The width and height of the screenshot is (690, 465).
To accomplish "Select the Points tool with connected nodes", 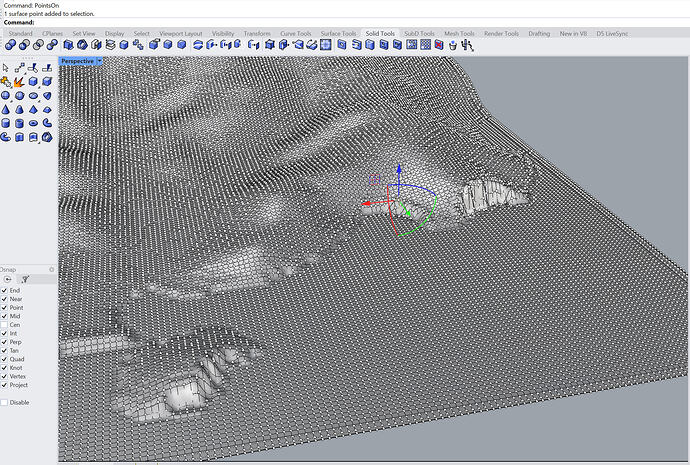I will point(19,68).
